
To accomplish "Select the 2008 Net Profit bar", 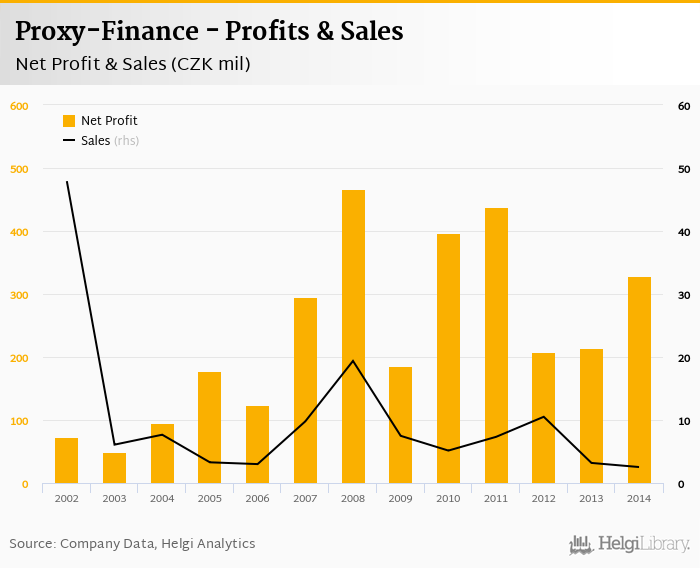I will click(x=353, y=337).
